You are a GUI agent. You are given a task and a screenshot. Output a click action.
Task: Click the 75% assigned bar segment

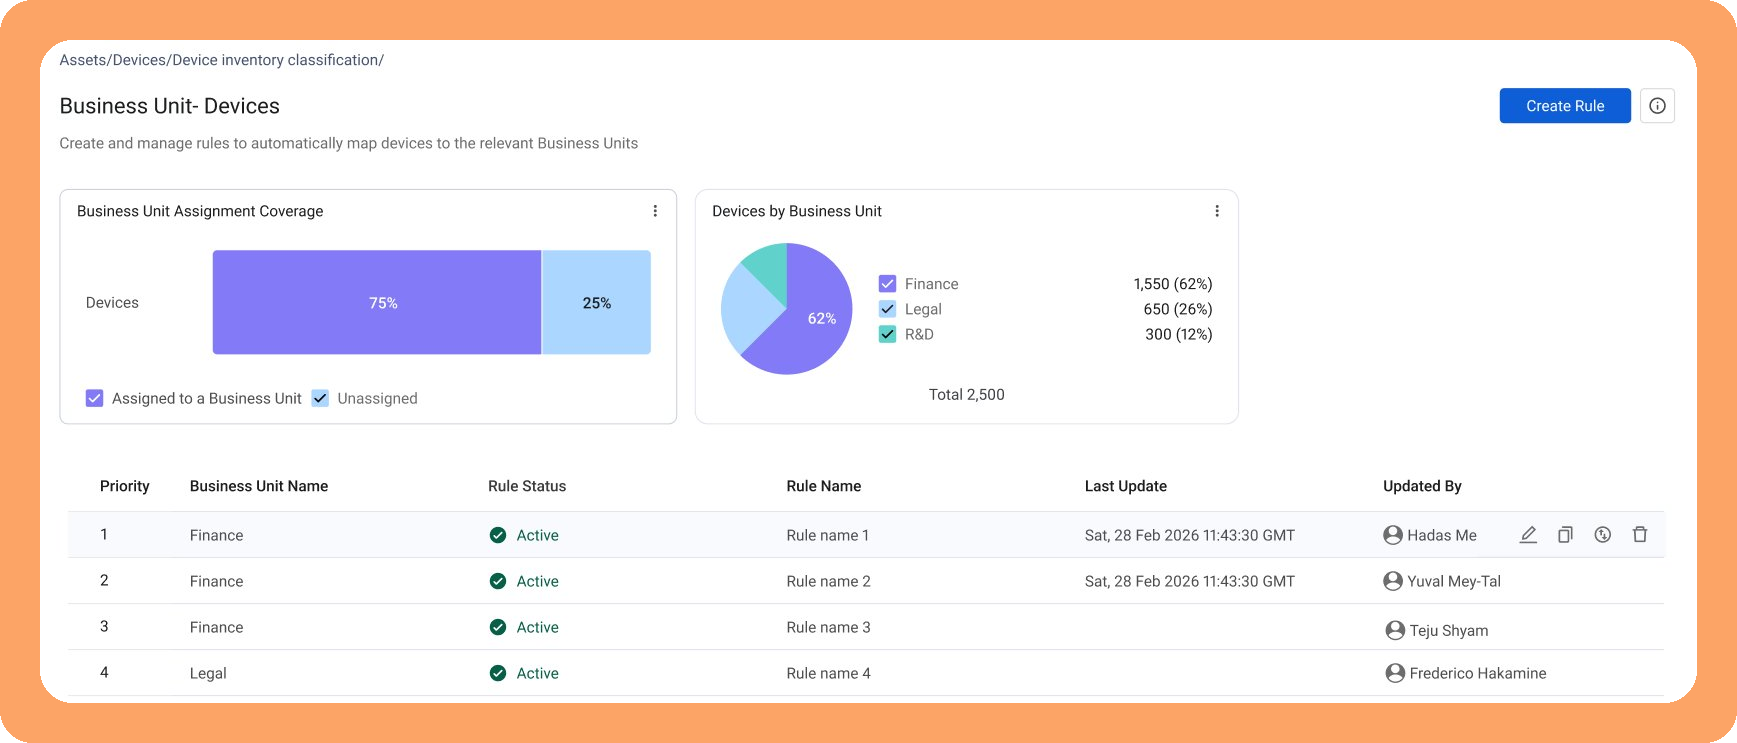pyautogui.click(x=377, y=302)
